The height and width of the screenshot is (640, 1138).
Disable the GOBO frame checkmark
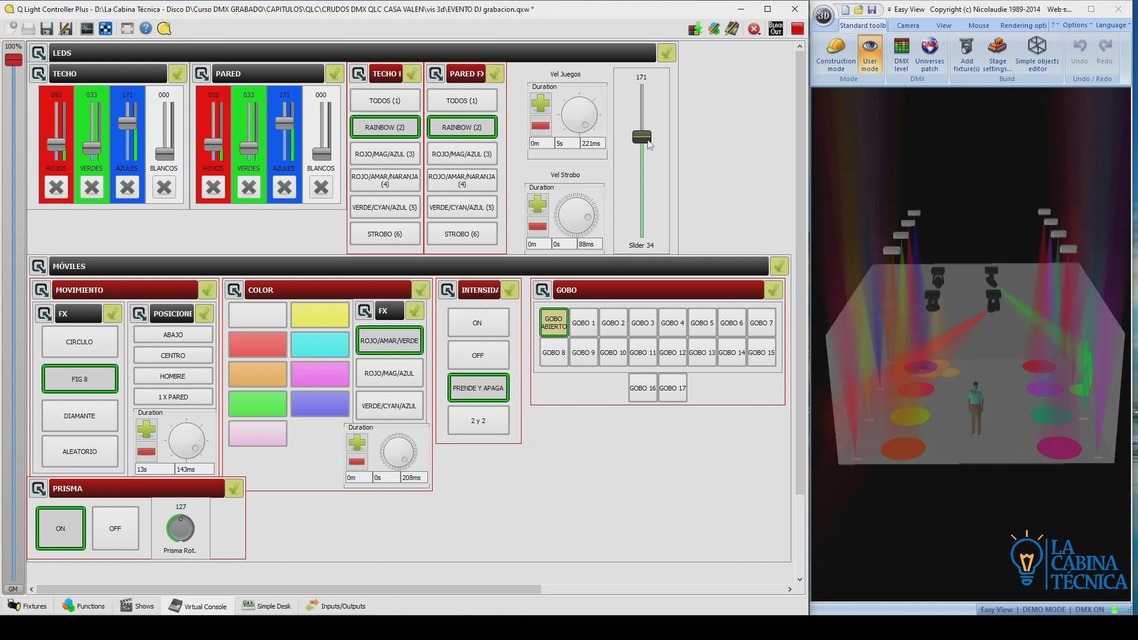(774, 290)
